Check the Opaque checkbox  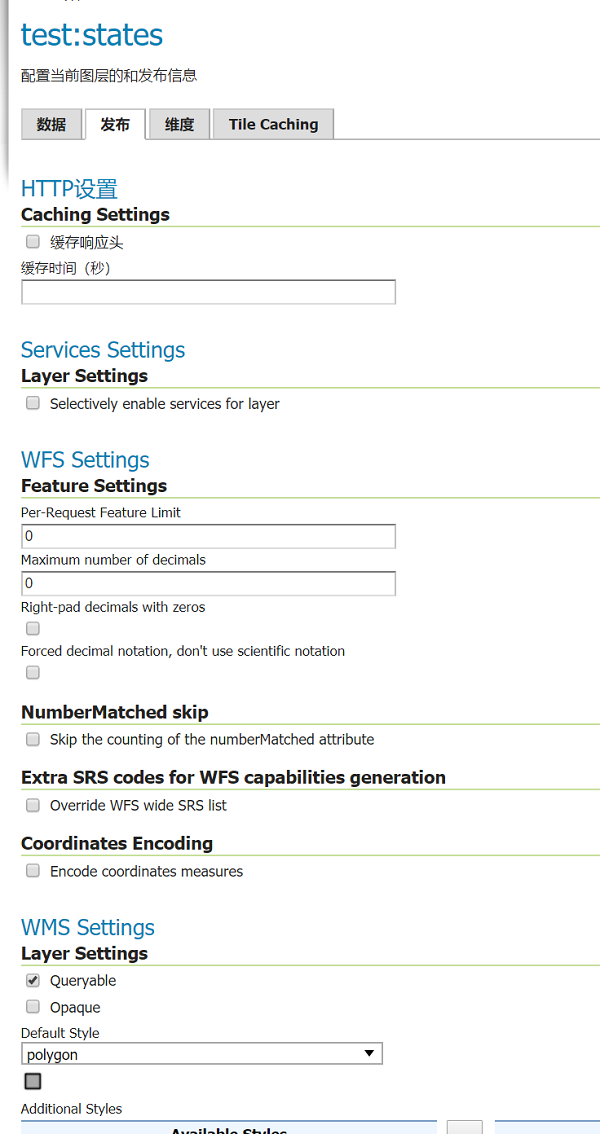tap(33, 1008)
